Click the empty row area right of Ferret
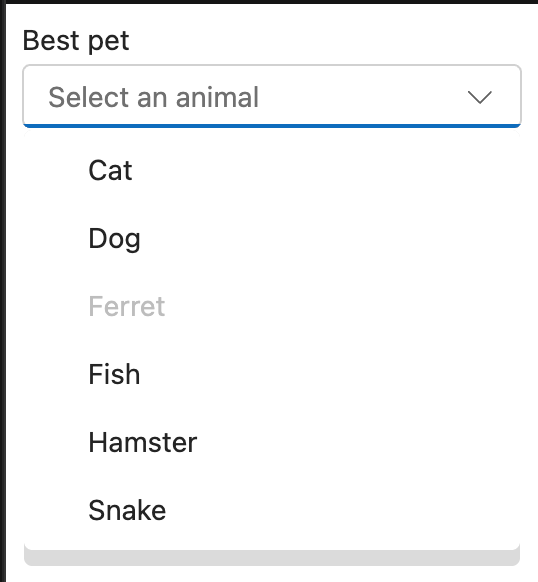The image size is (538, 582). pos(342,306)
